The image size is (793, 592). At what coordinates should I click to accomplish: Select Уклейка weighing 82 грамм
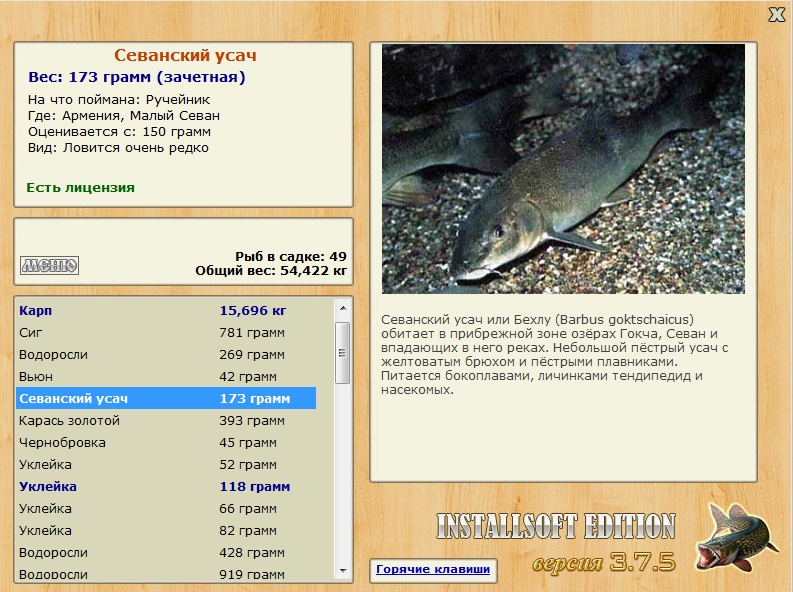[x=165, y=530]
